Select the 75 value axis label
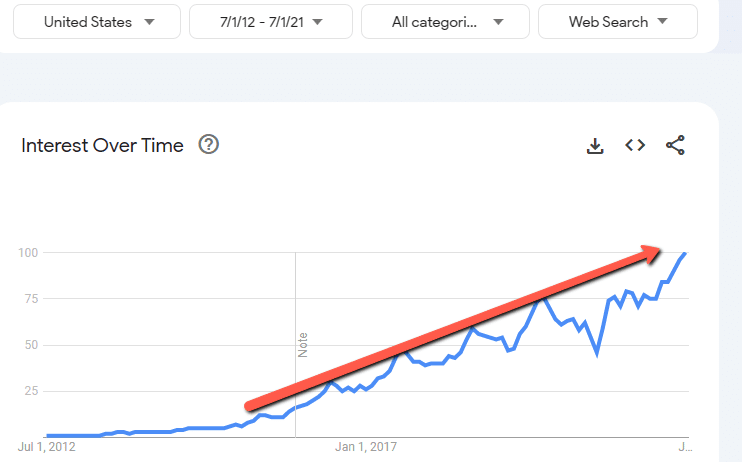 coord(31,299)
